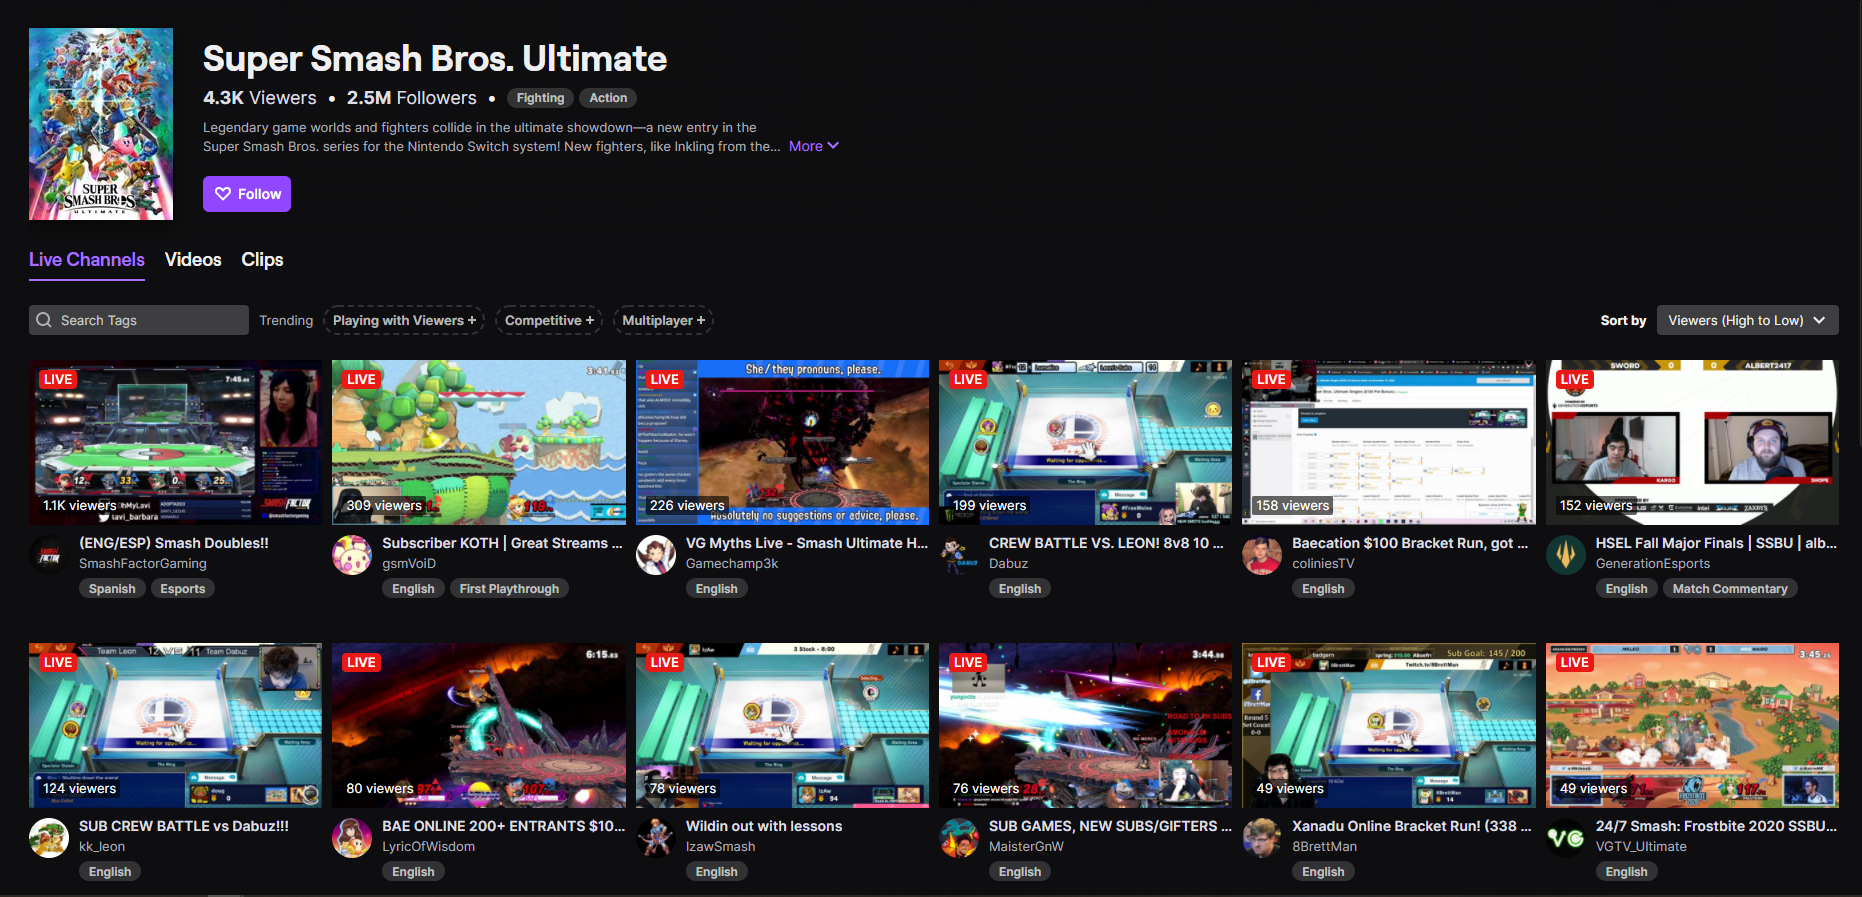Open stream title SUB CREW BATTLE vs Dabuz!!!

[x=184, y=826]
